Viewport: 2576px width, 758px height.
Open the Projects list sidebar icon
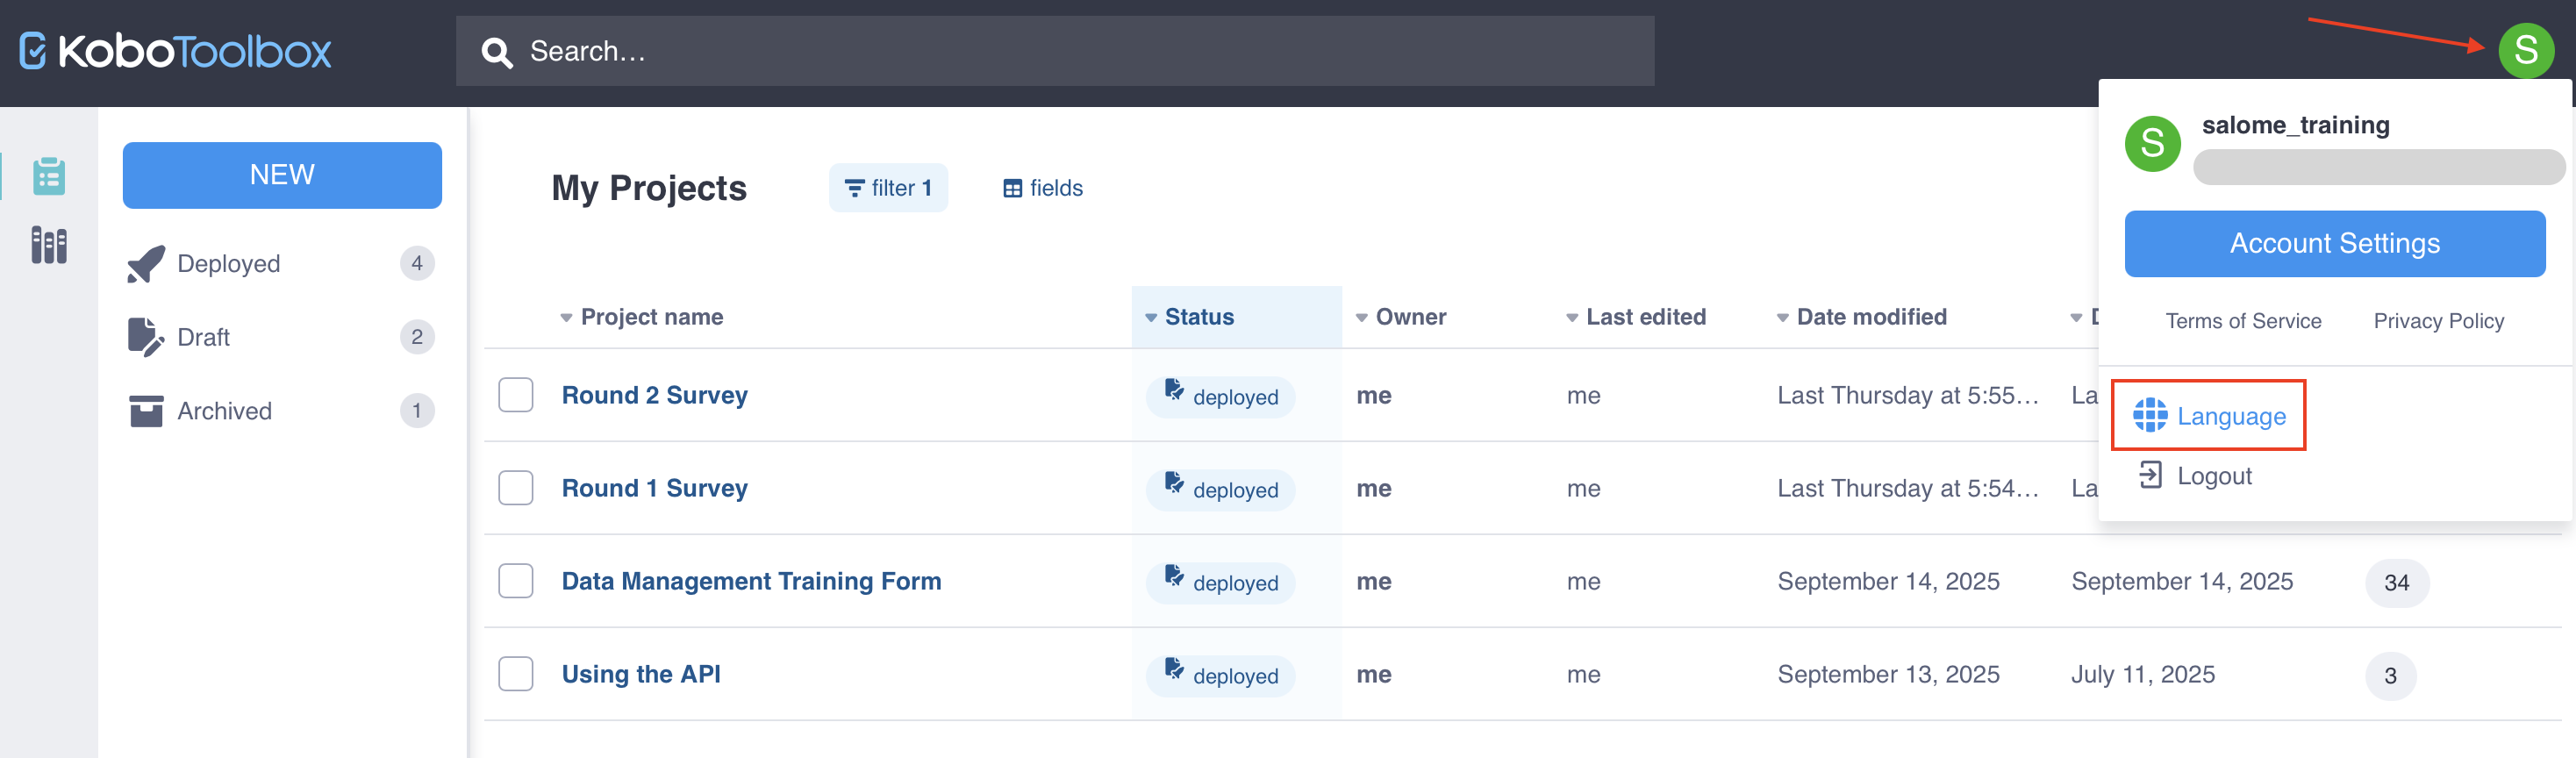48,176
